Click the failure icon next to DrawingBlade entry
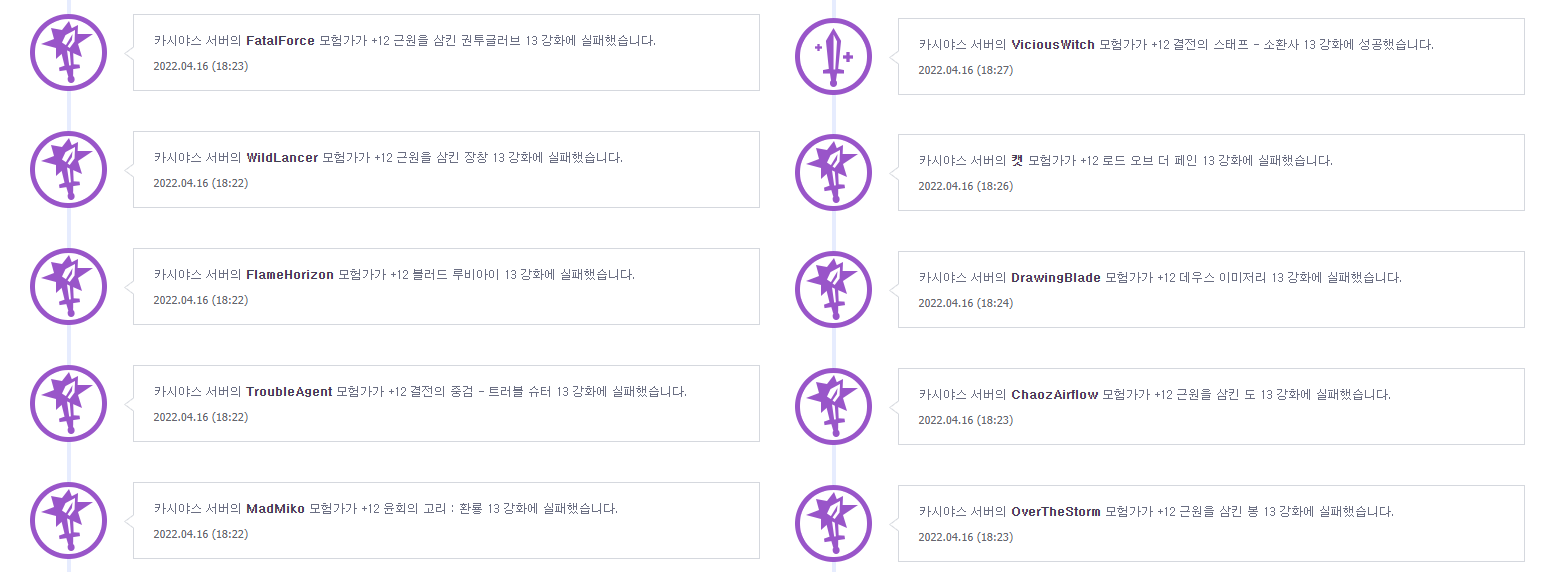This screenshot has width=1562, height=572. pyautogui.click(x=833, y=290)
